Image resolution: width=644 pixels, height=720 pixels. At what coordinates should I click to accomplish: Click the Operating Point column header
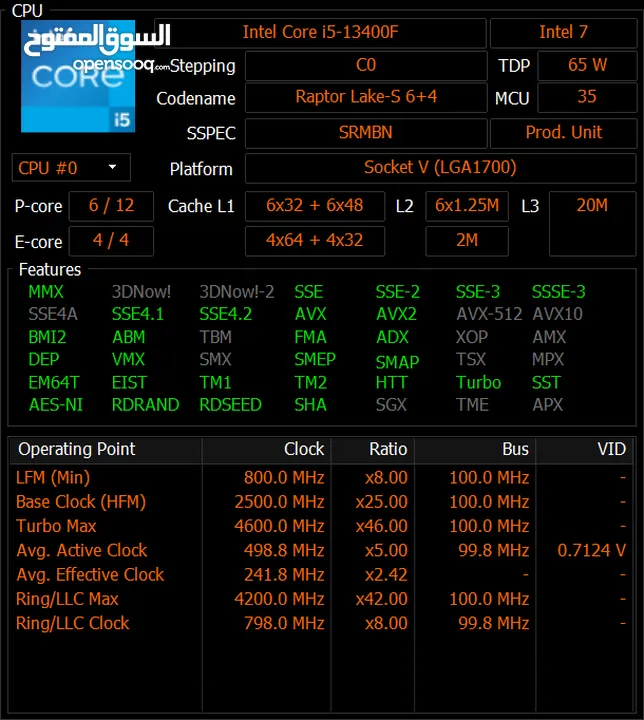tap(106, 450)
